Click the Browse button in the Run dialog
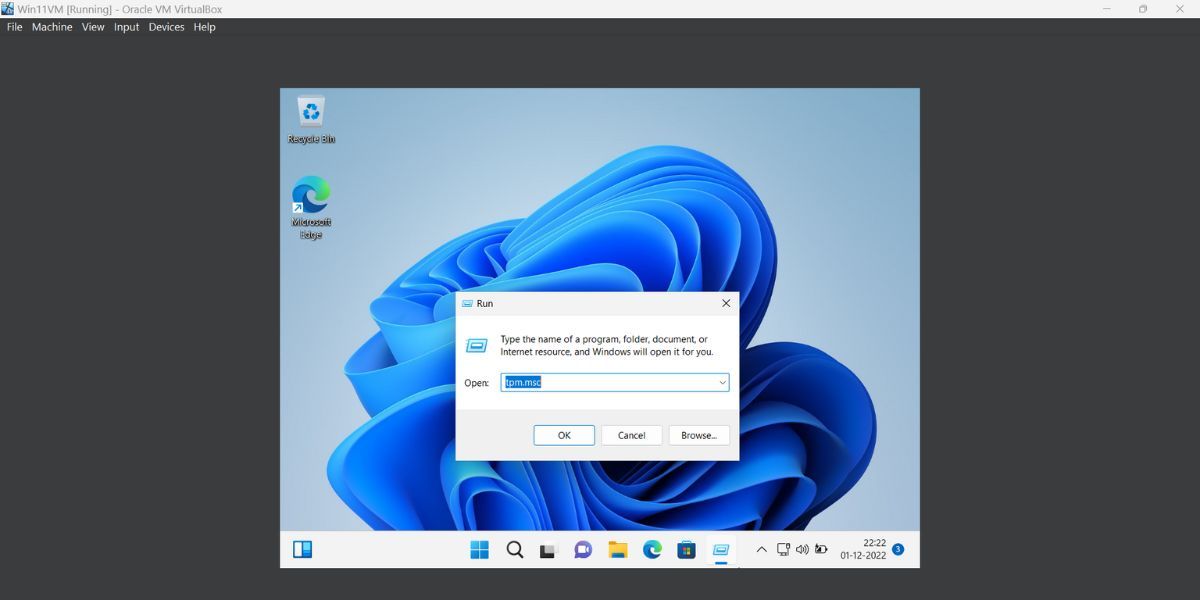Image resolution: width=1200 pixels, height=600 pixels. pyautogui.click(x=698, y=435)
